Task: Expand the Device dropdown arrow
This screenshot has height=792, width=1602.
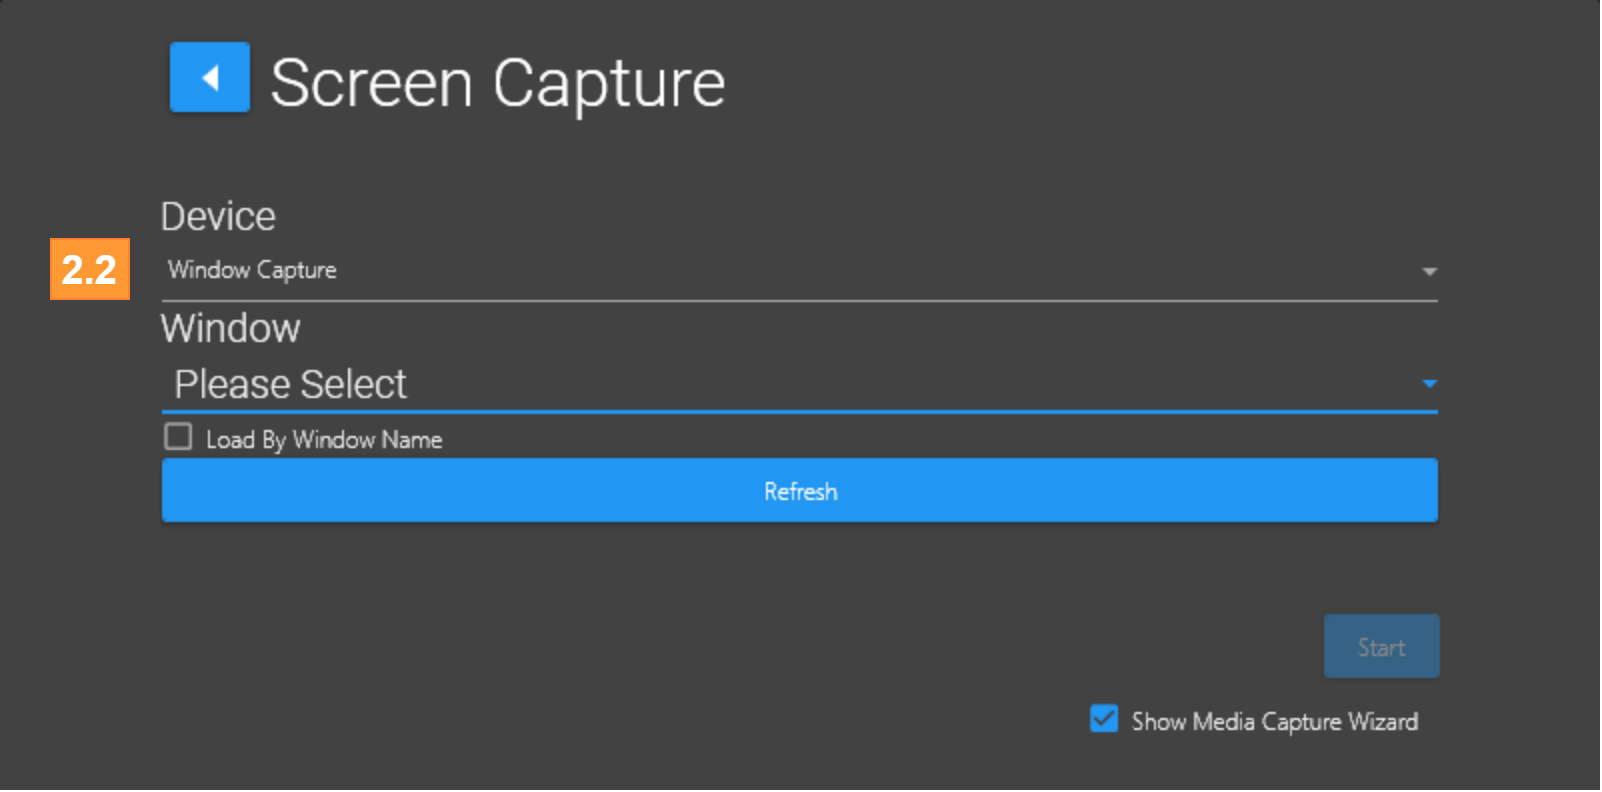Action: tap(1429, 272)
